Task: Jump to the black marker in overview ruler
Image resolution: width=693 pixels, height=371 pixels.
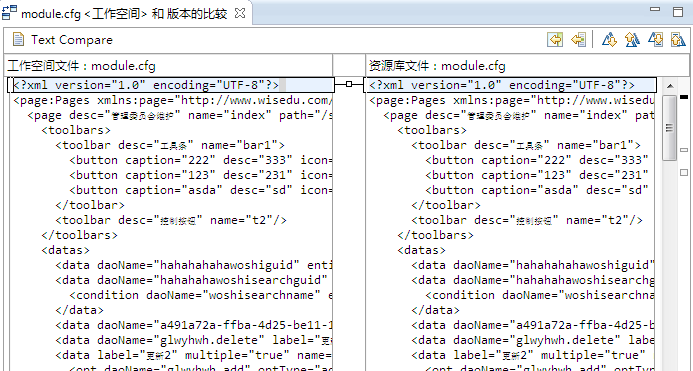Action: pos(684,97)
